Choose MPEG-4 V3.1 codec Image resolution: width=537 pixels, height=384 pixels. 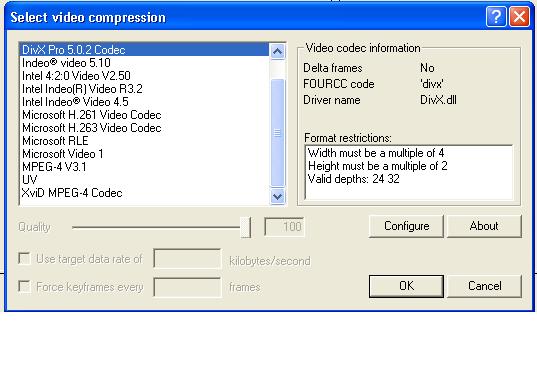point(145,167)
